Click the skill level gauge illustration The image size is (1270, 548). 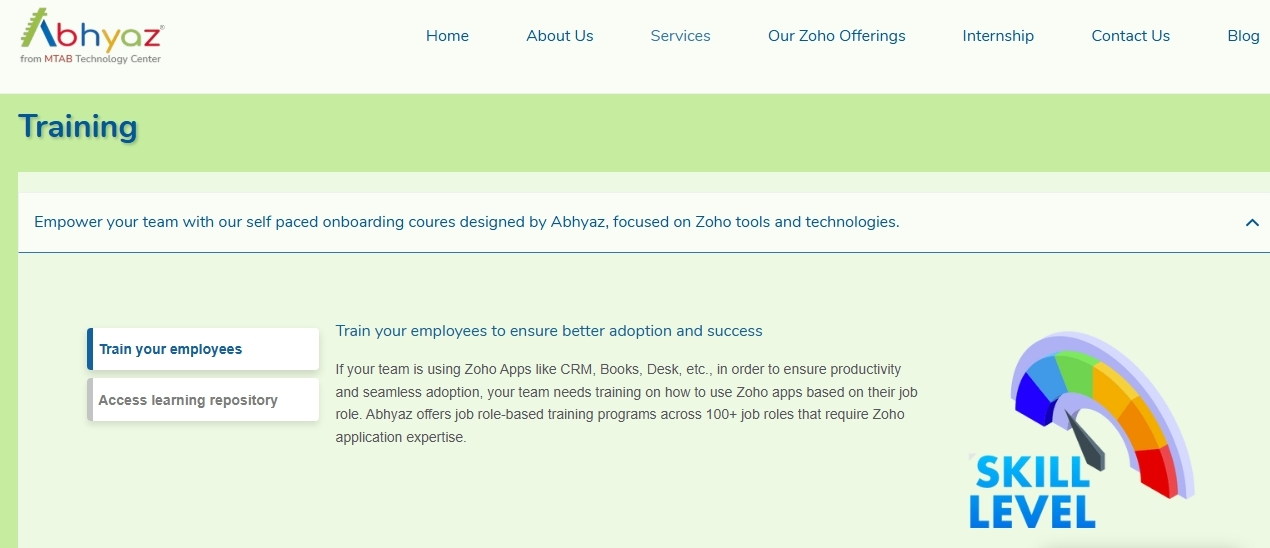[1083, 431]
